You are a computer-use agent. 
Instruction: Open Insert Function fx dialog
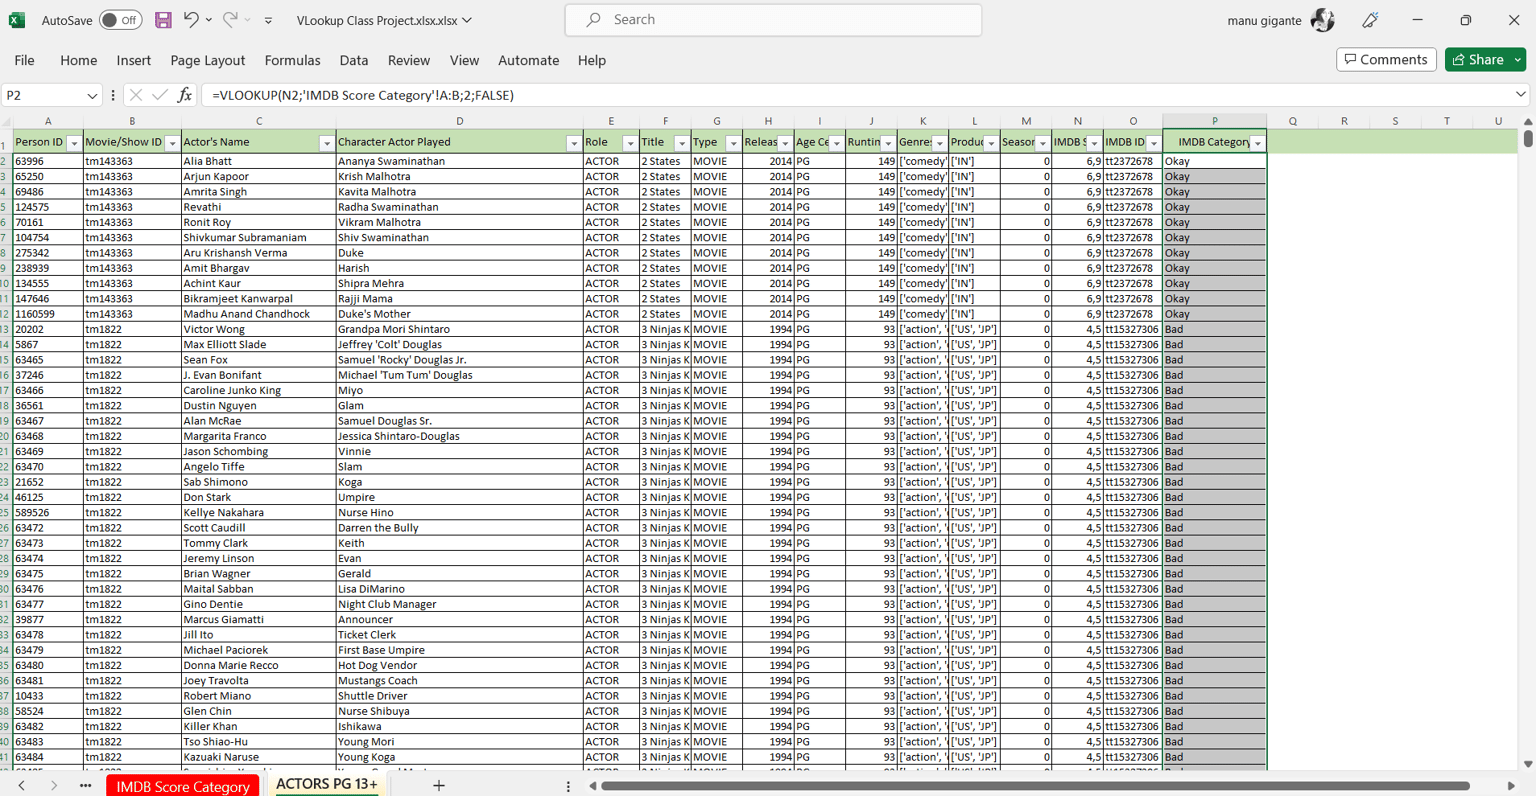(x=184, y=95)
